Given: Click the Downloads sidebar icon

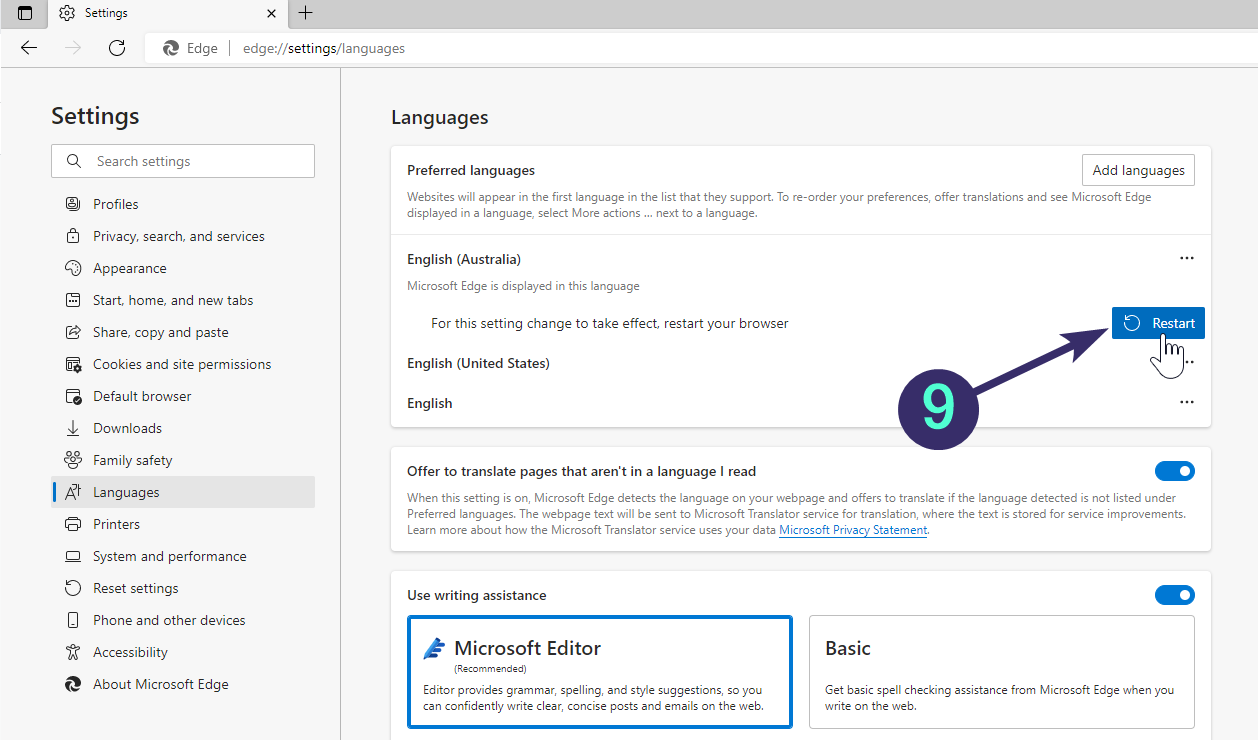Looking at the screenshot, I should [x=73, y=428].
